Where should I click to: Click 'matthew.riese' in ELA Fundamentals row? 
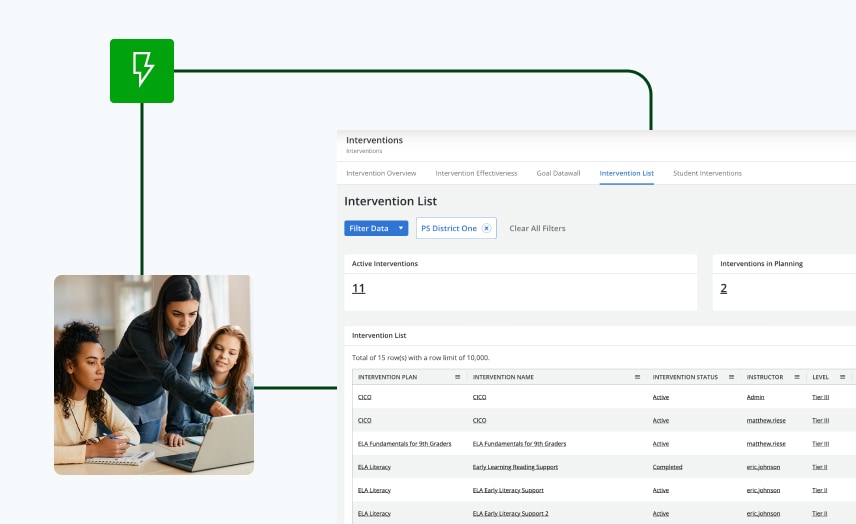point(766,444)
